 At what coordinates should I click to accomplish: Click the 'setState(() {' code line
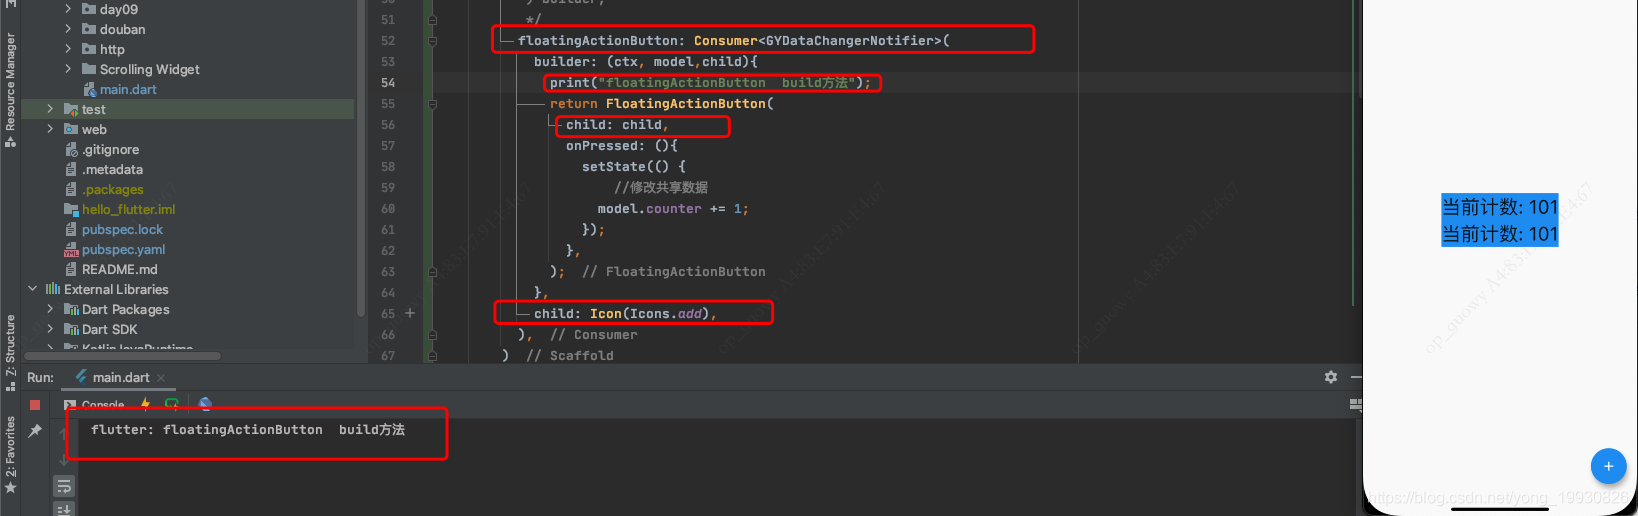click(634, 167)
